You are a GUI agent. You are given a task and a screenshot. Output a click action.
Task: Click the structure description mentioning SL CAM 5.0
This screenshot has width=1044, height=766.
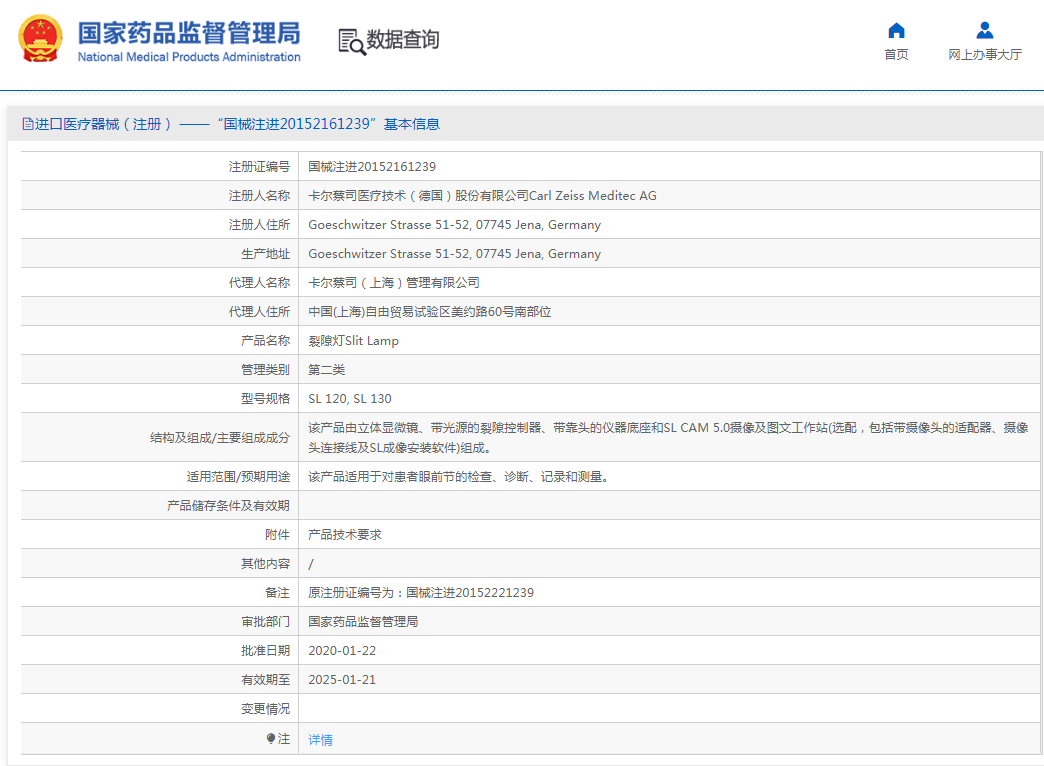click(668, 438)
